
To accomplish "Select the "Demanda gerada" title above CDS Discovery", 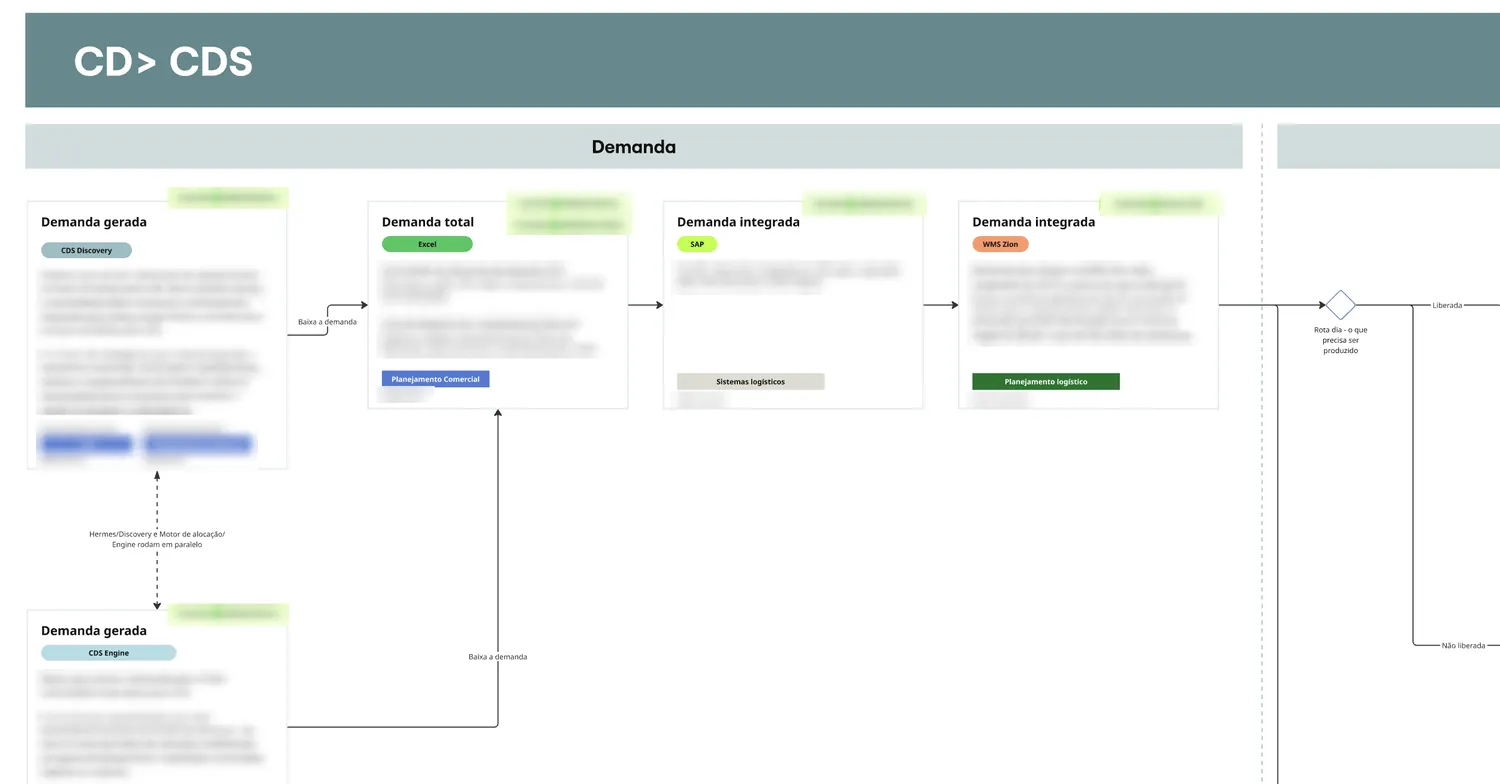I will [x=94, y=222].
